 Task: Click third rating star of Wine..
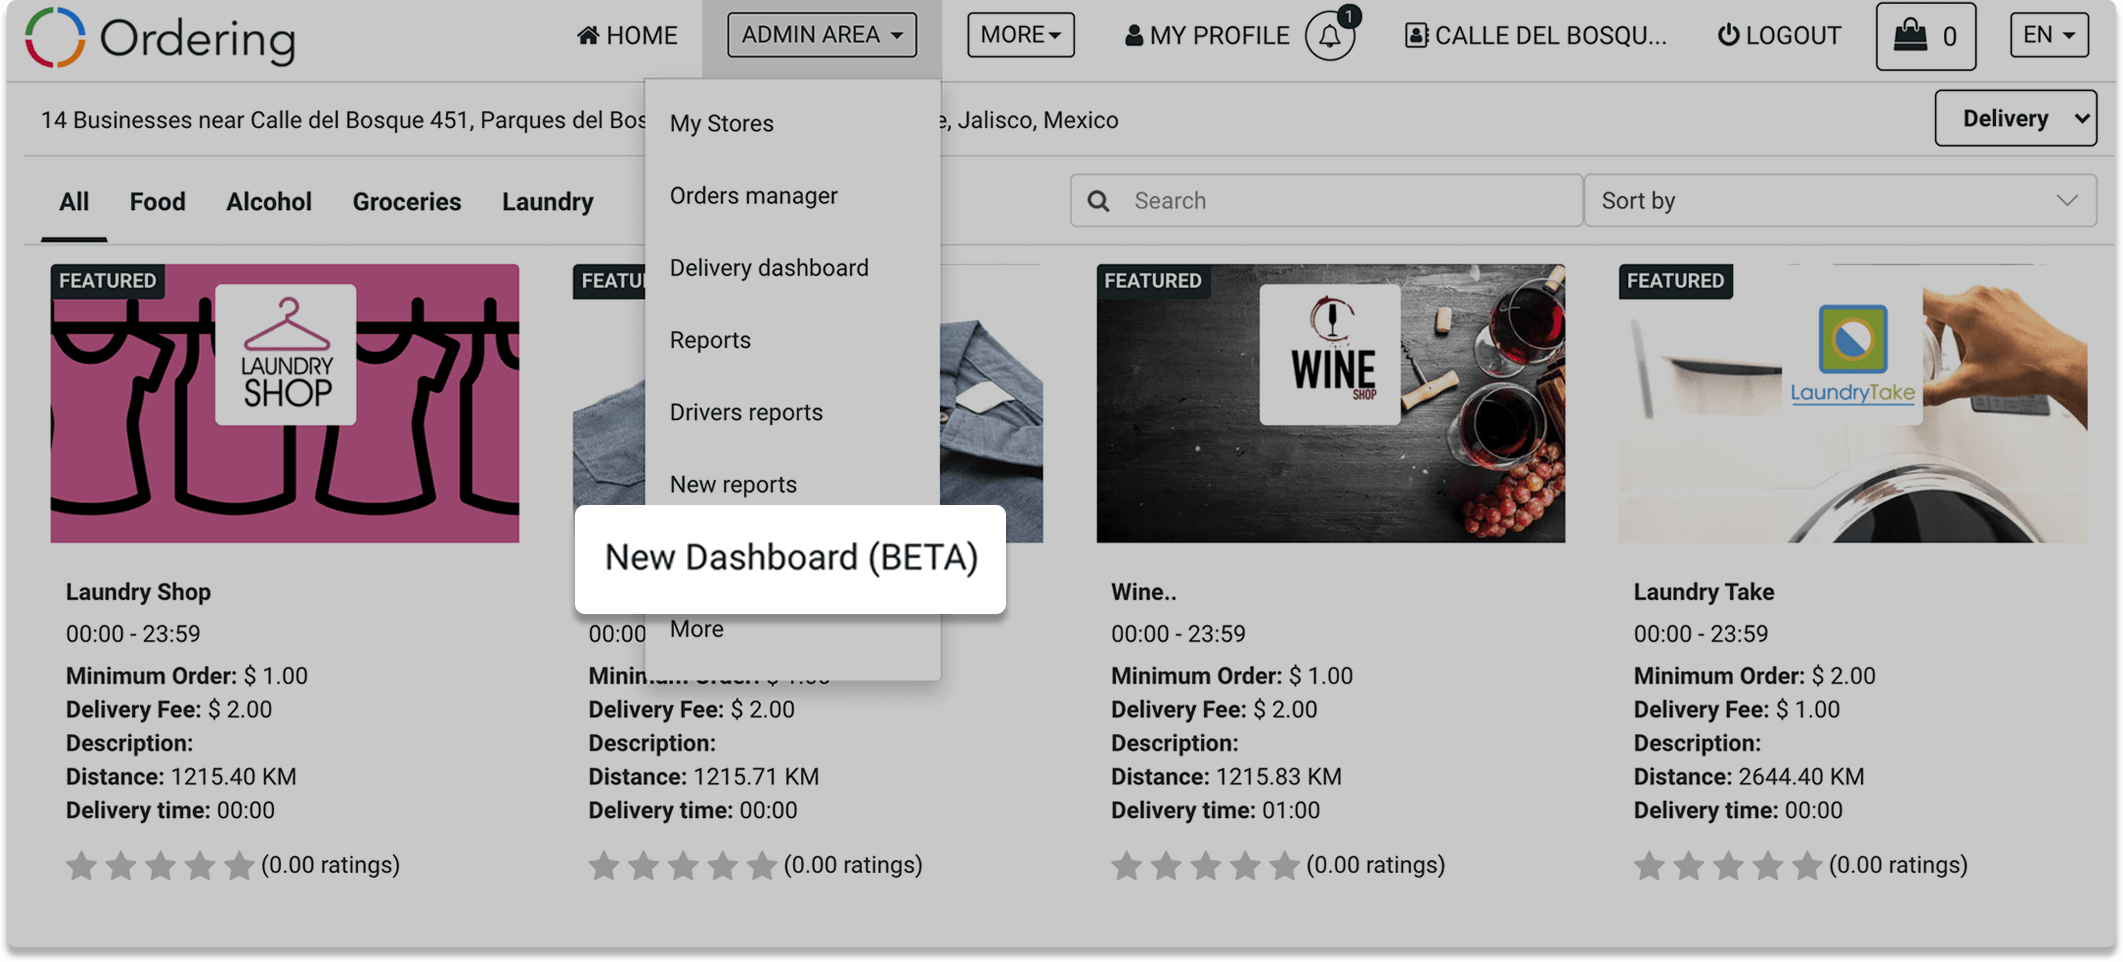[1205, 865]
